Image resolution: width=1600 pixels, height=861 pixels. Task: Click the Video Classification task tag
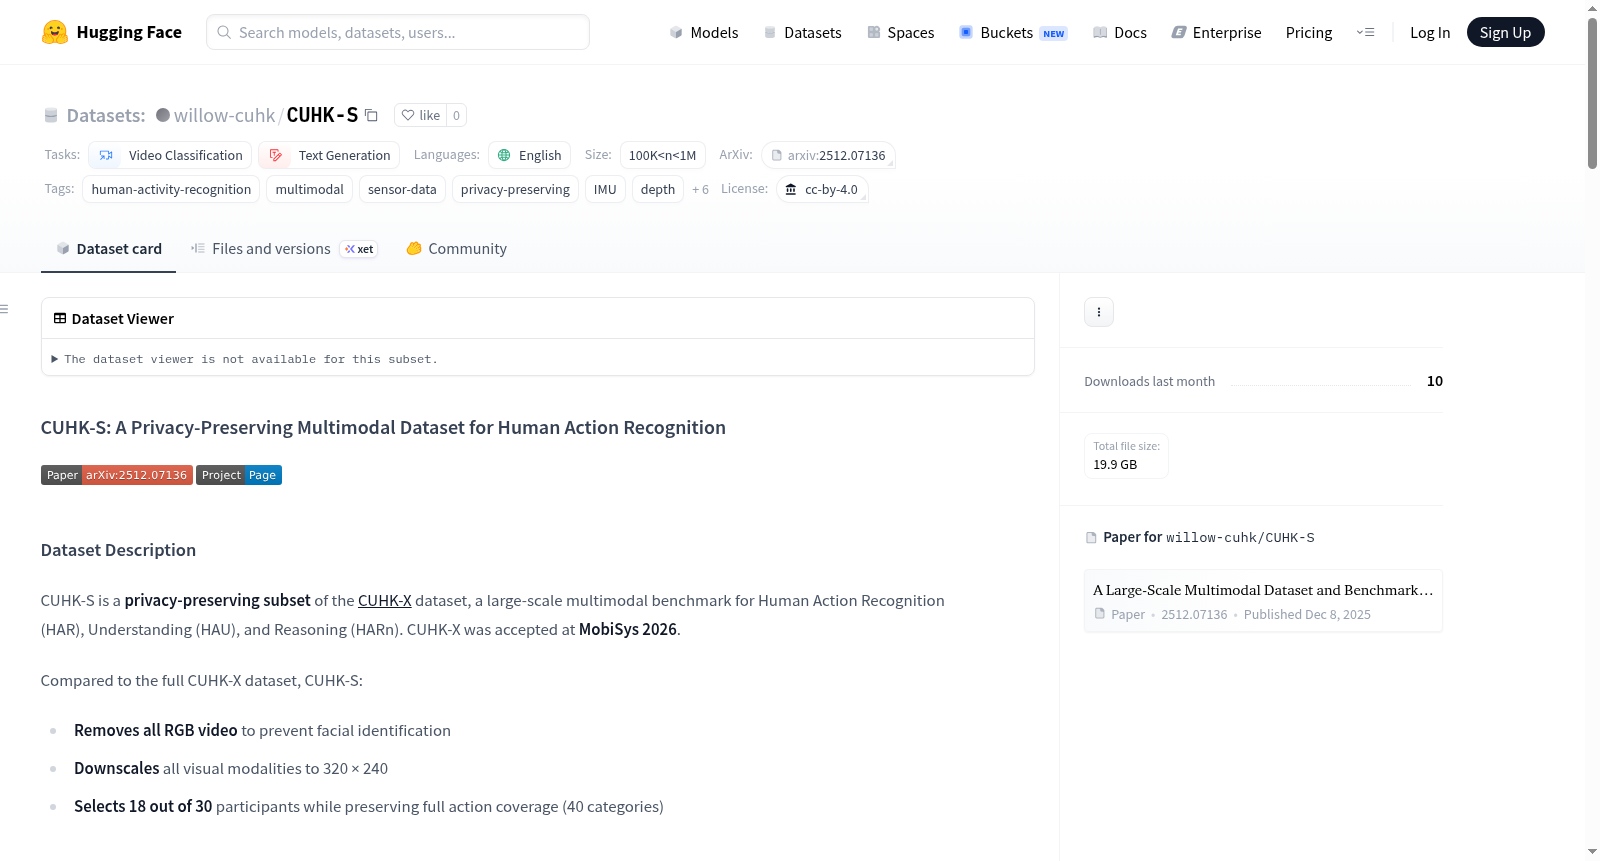click(x=170, y=155)
